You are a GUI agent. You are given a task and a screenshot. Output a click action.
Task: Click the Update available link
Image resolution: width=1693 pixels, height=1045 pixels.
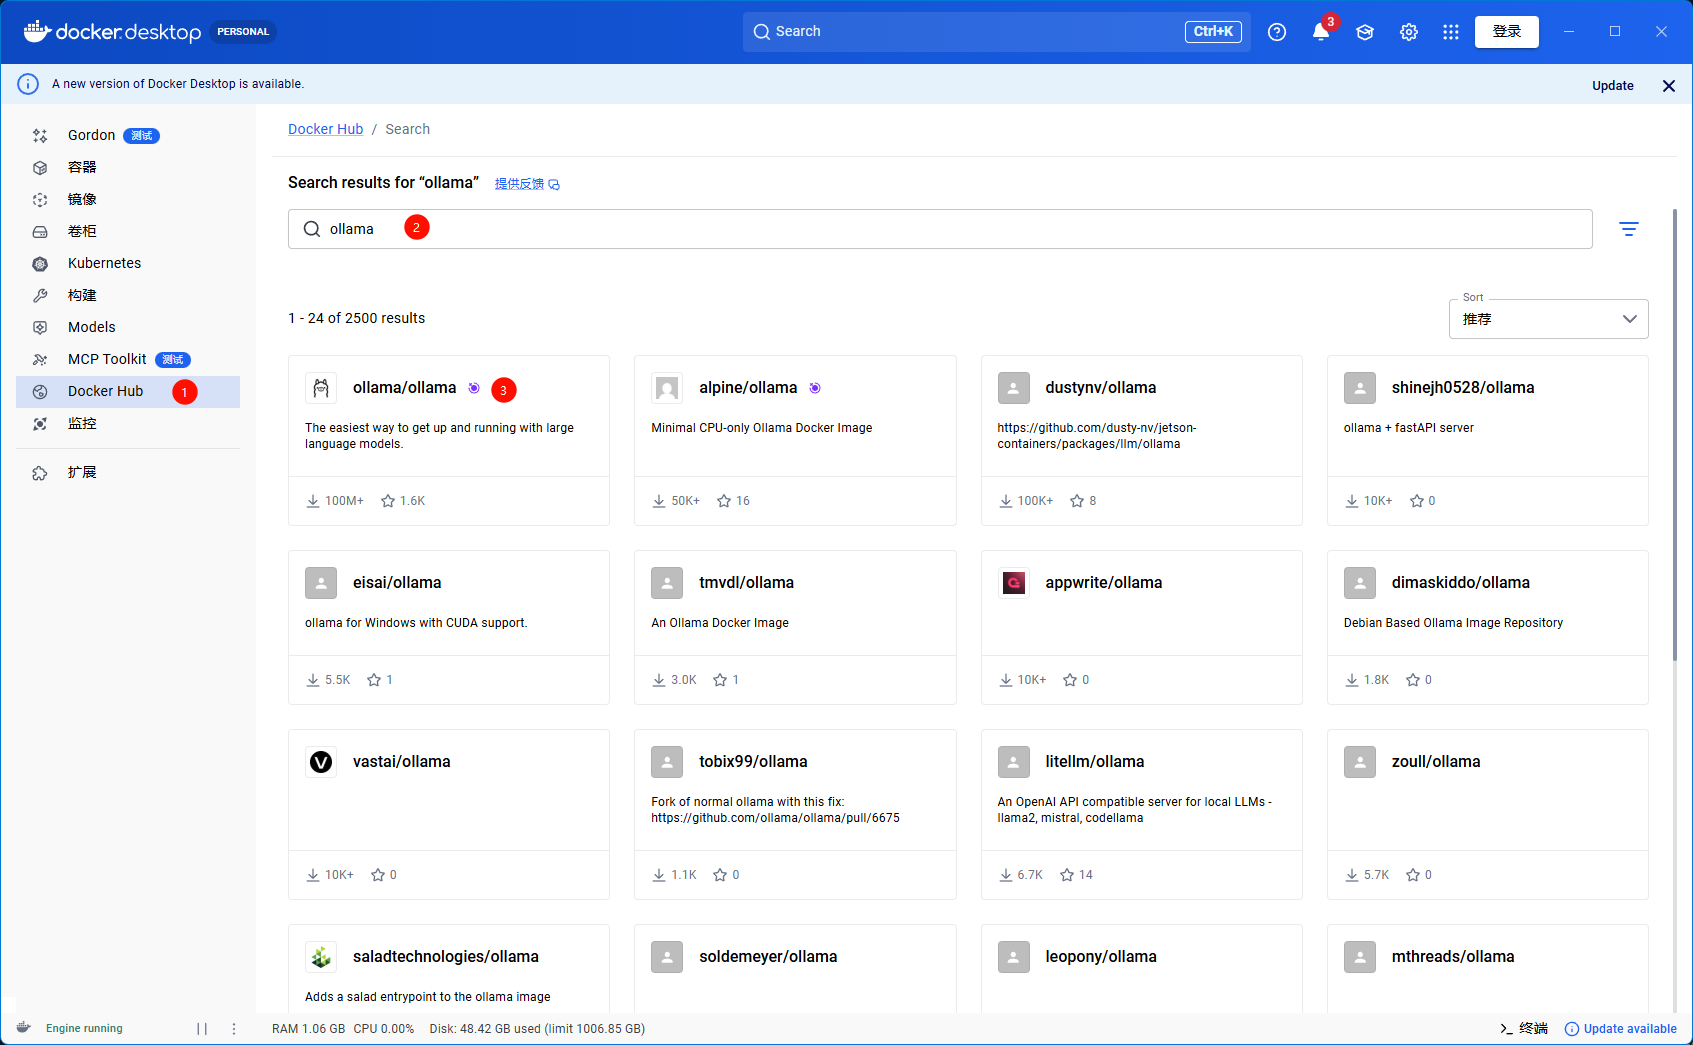pos(1621,1029)
